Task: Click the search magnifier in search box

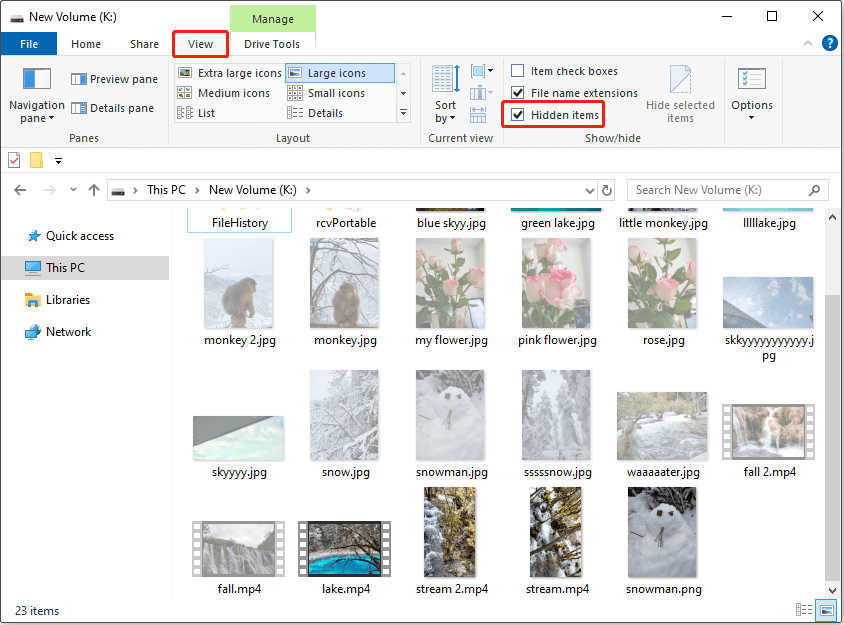Action: [814, 190]
